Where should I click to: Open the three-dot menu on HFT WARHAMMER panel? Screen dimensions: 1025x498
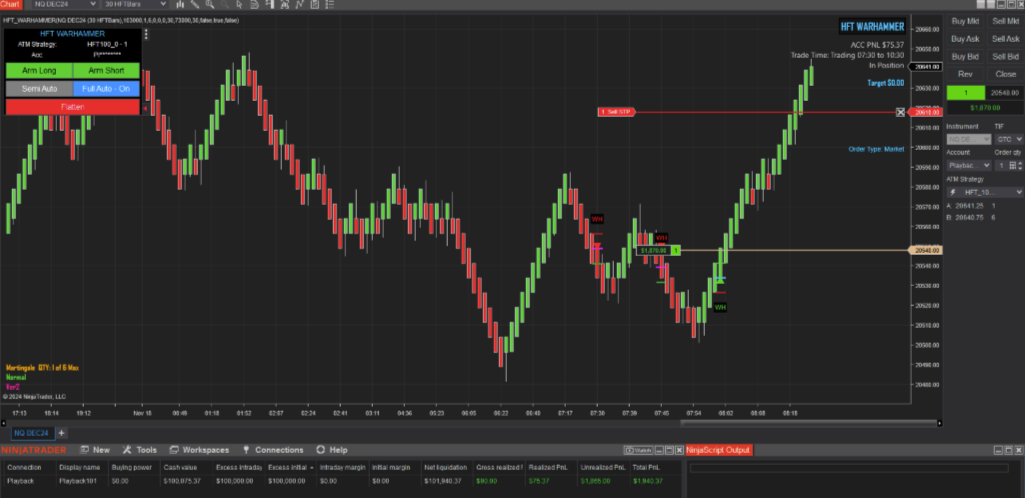click(146, 34)
